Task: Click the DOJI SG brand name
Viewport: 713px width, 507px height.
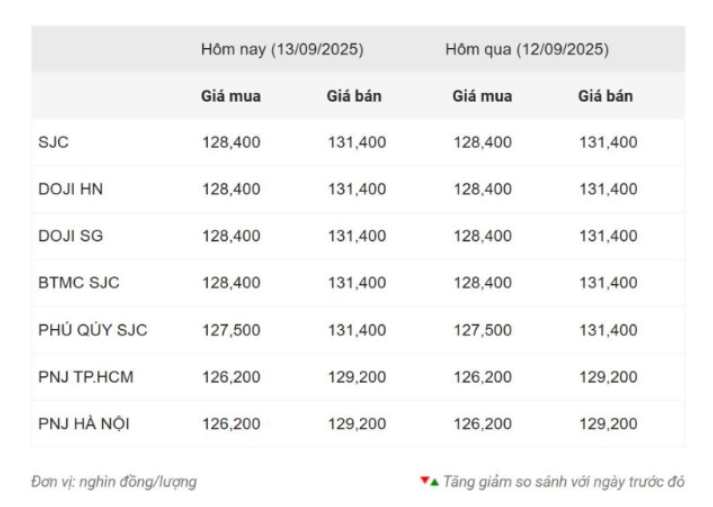Action: [70, 236]
